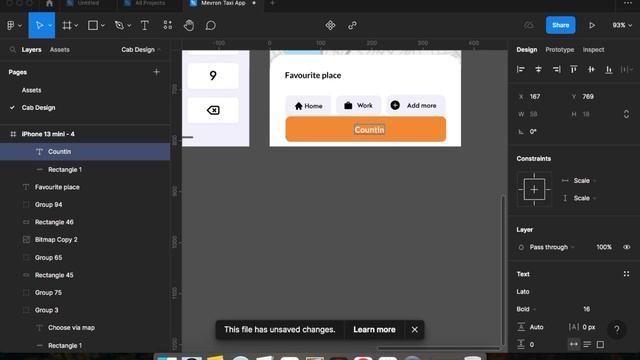Click the backspace key icon on canvas

pos(213,110)
